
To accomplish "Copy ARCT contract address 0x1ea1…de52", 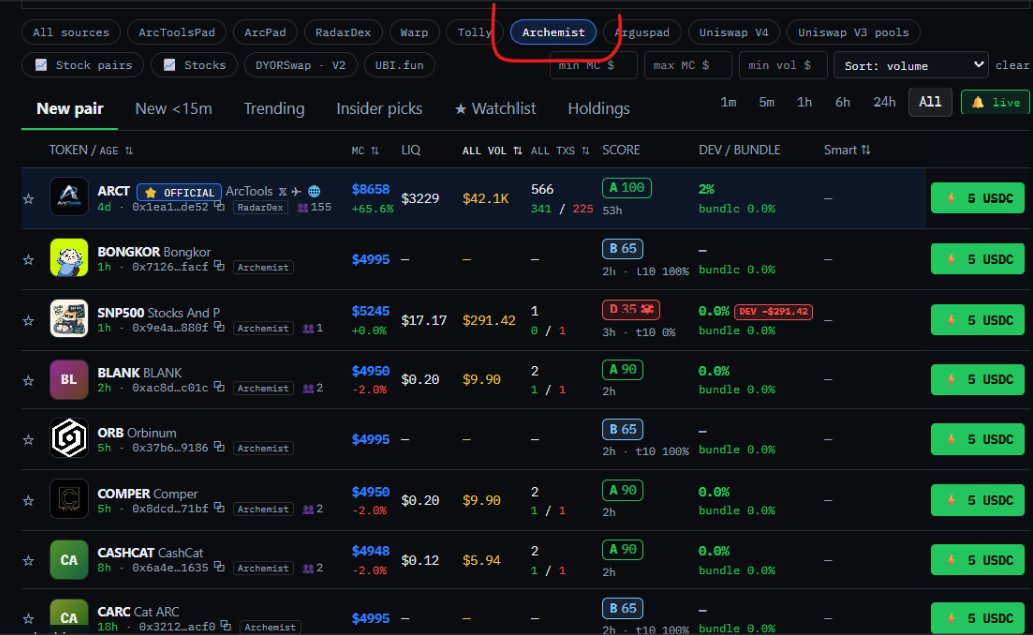I will click(x=219, y=207).
